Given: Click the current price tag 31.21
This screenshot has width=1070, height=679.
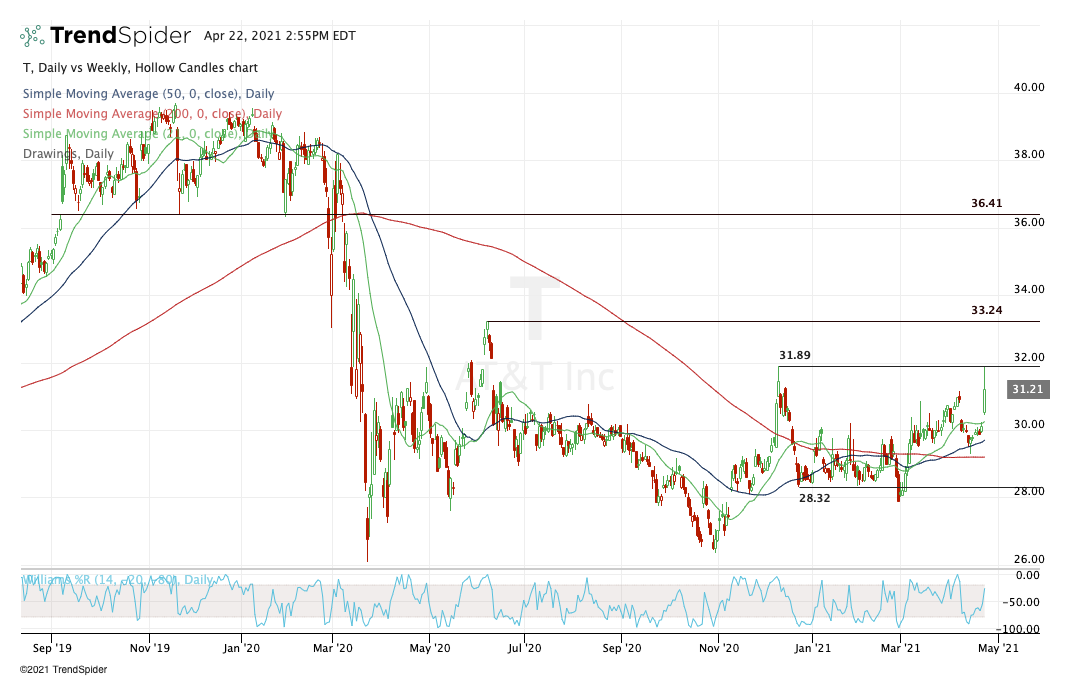Looking at the screenshot, I should (x=1027, y=389).
